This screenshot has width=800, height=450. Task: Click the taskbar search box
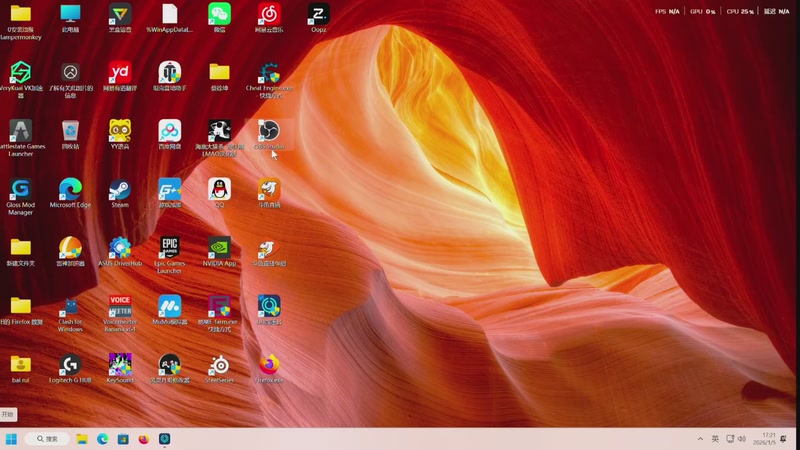(47, 439)
